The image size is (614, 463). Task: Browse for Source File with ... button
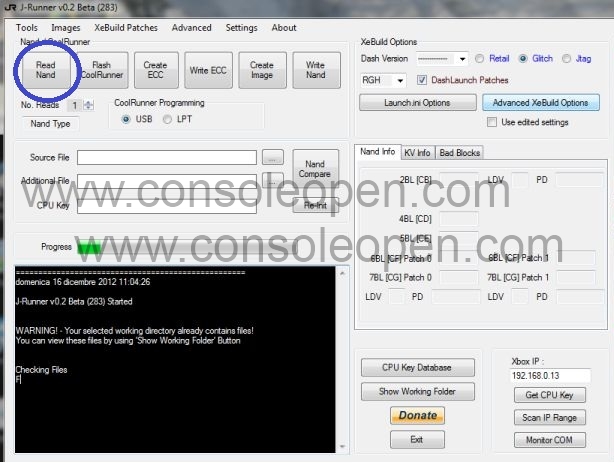click(273, 157)
